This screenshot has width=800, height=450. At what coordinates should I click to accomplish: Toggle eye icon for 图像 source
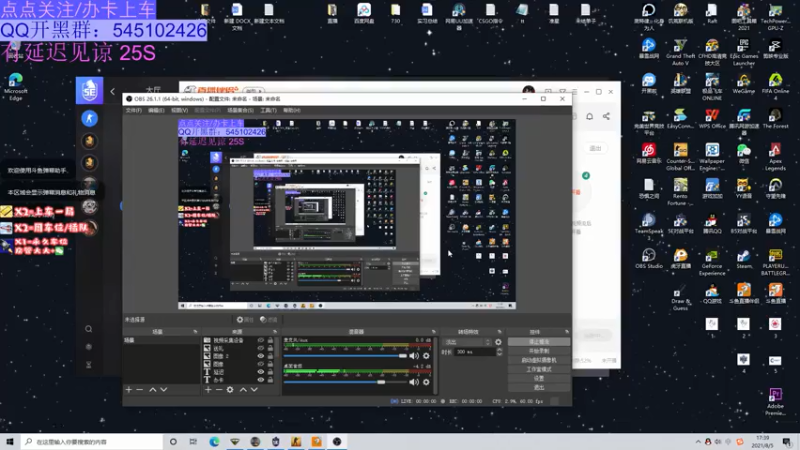click(261, 364)
